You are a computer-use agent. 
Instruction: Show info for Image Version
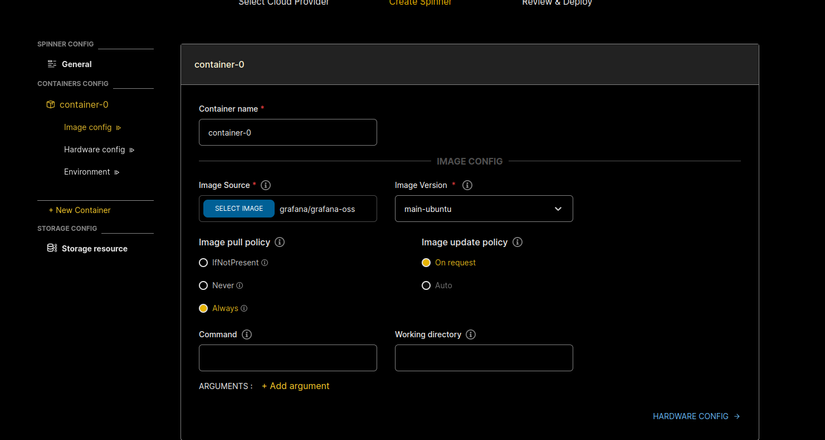[x=467, y=185]
